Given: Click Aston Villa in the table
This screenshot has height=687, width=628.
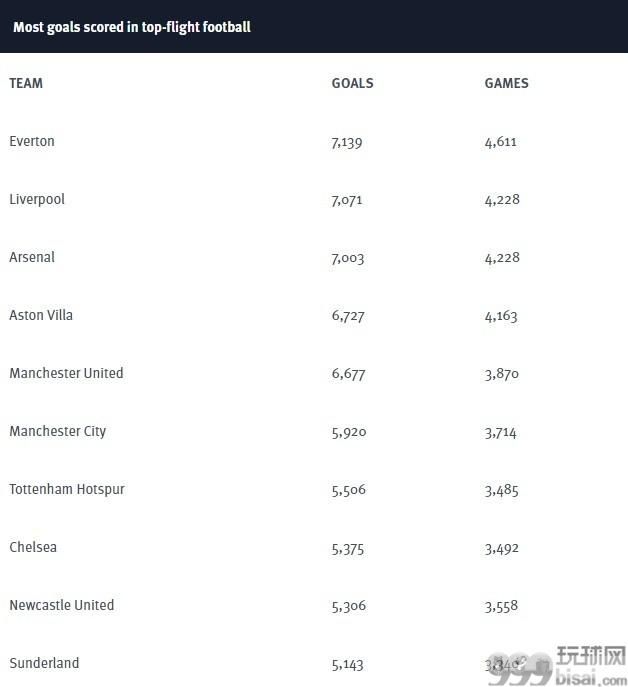Looking at the screenshot, I should [x=41, y=315].
